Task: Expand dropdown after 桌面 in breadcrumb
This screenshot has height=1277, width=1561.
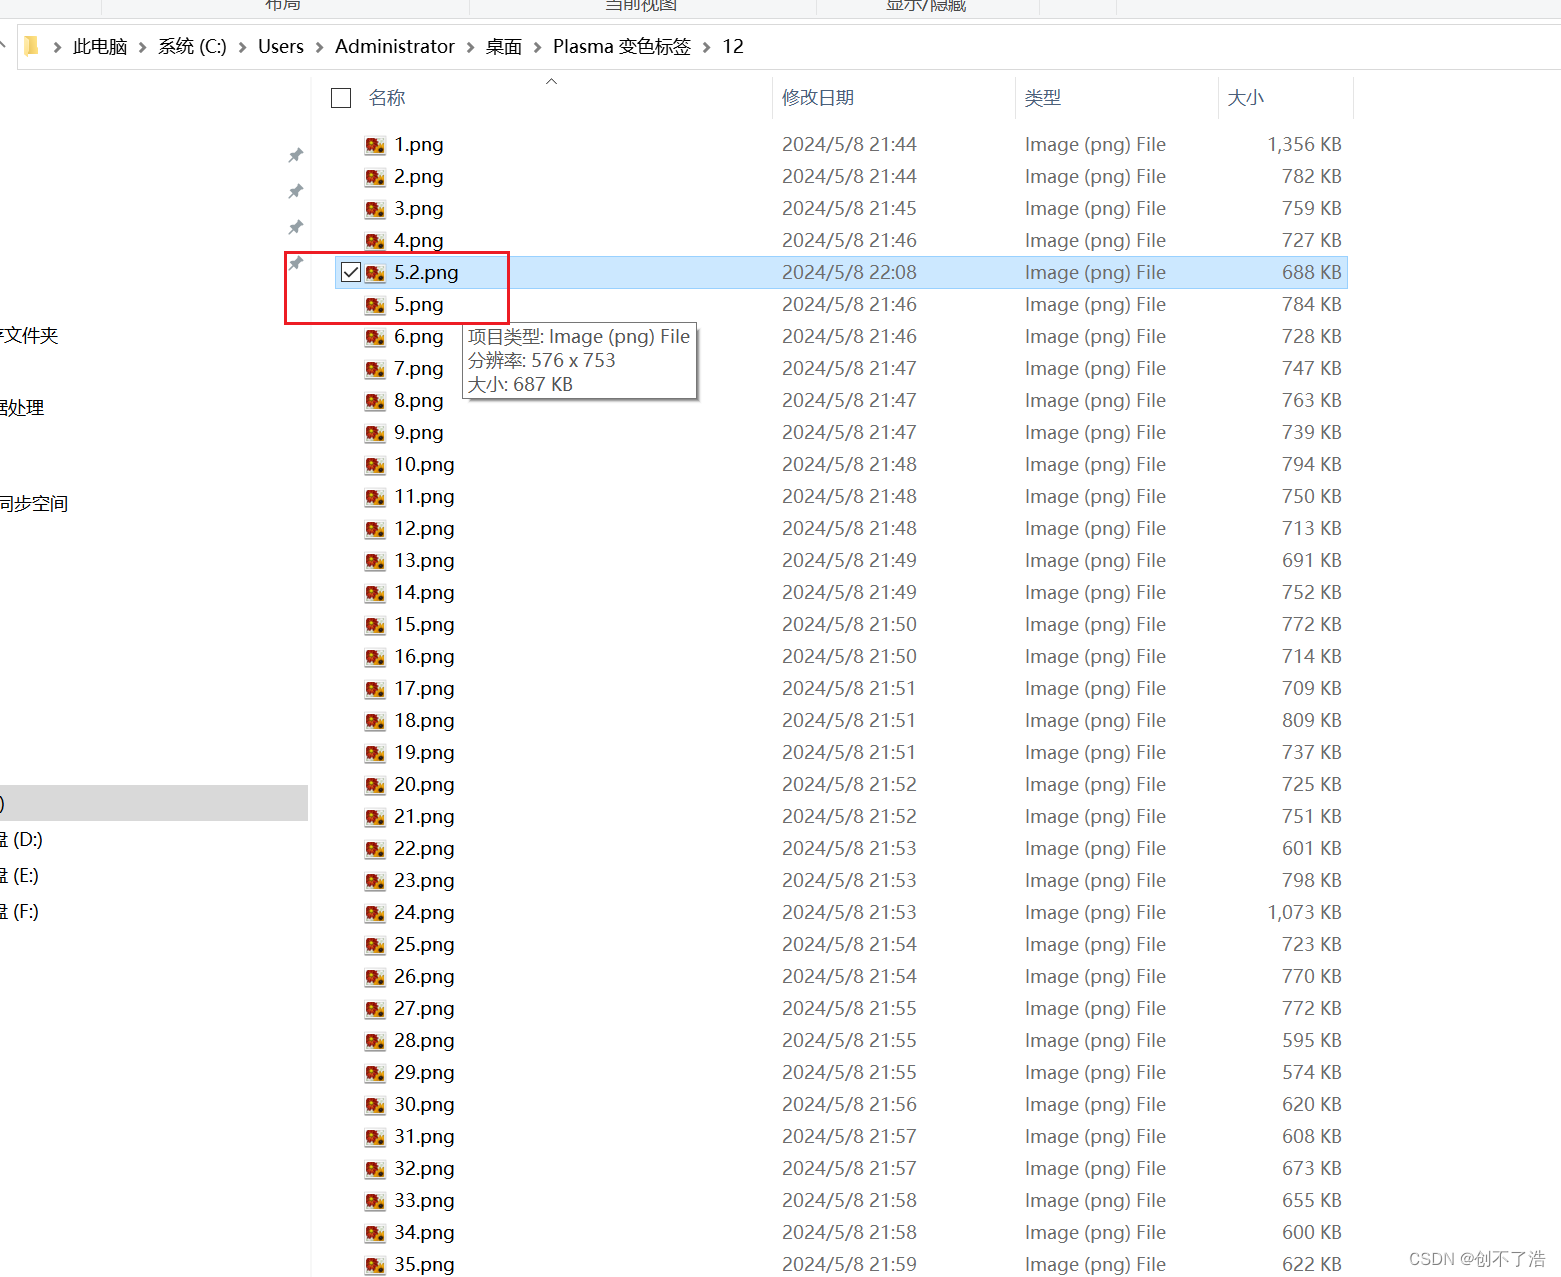Action: click(x=537, y=47)
